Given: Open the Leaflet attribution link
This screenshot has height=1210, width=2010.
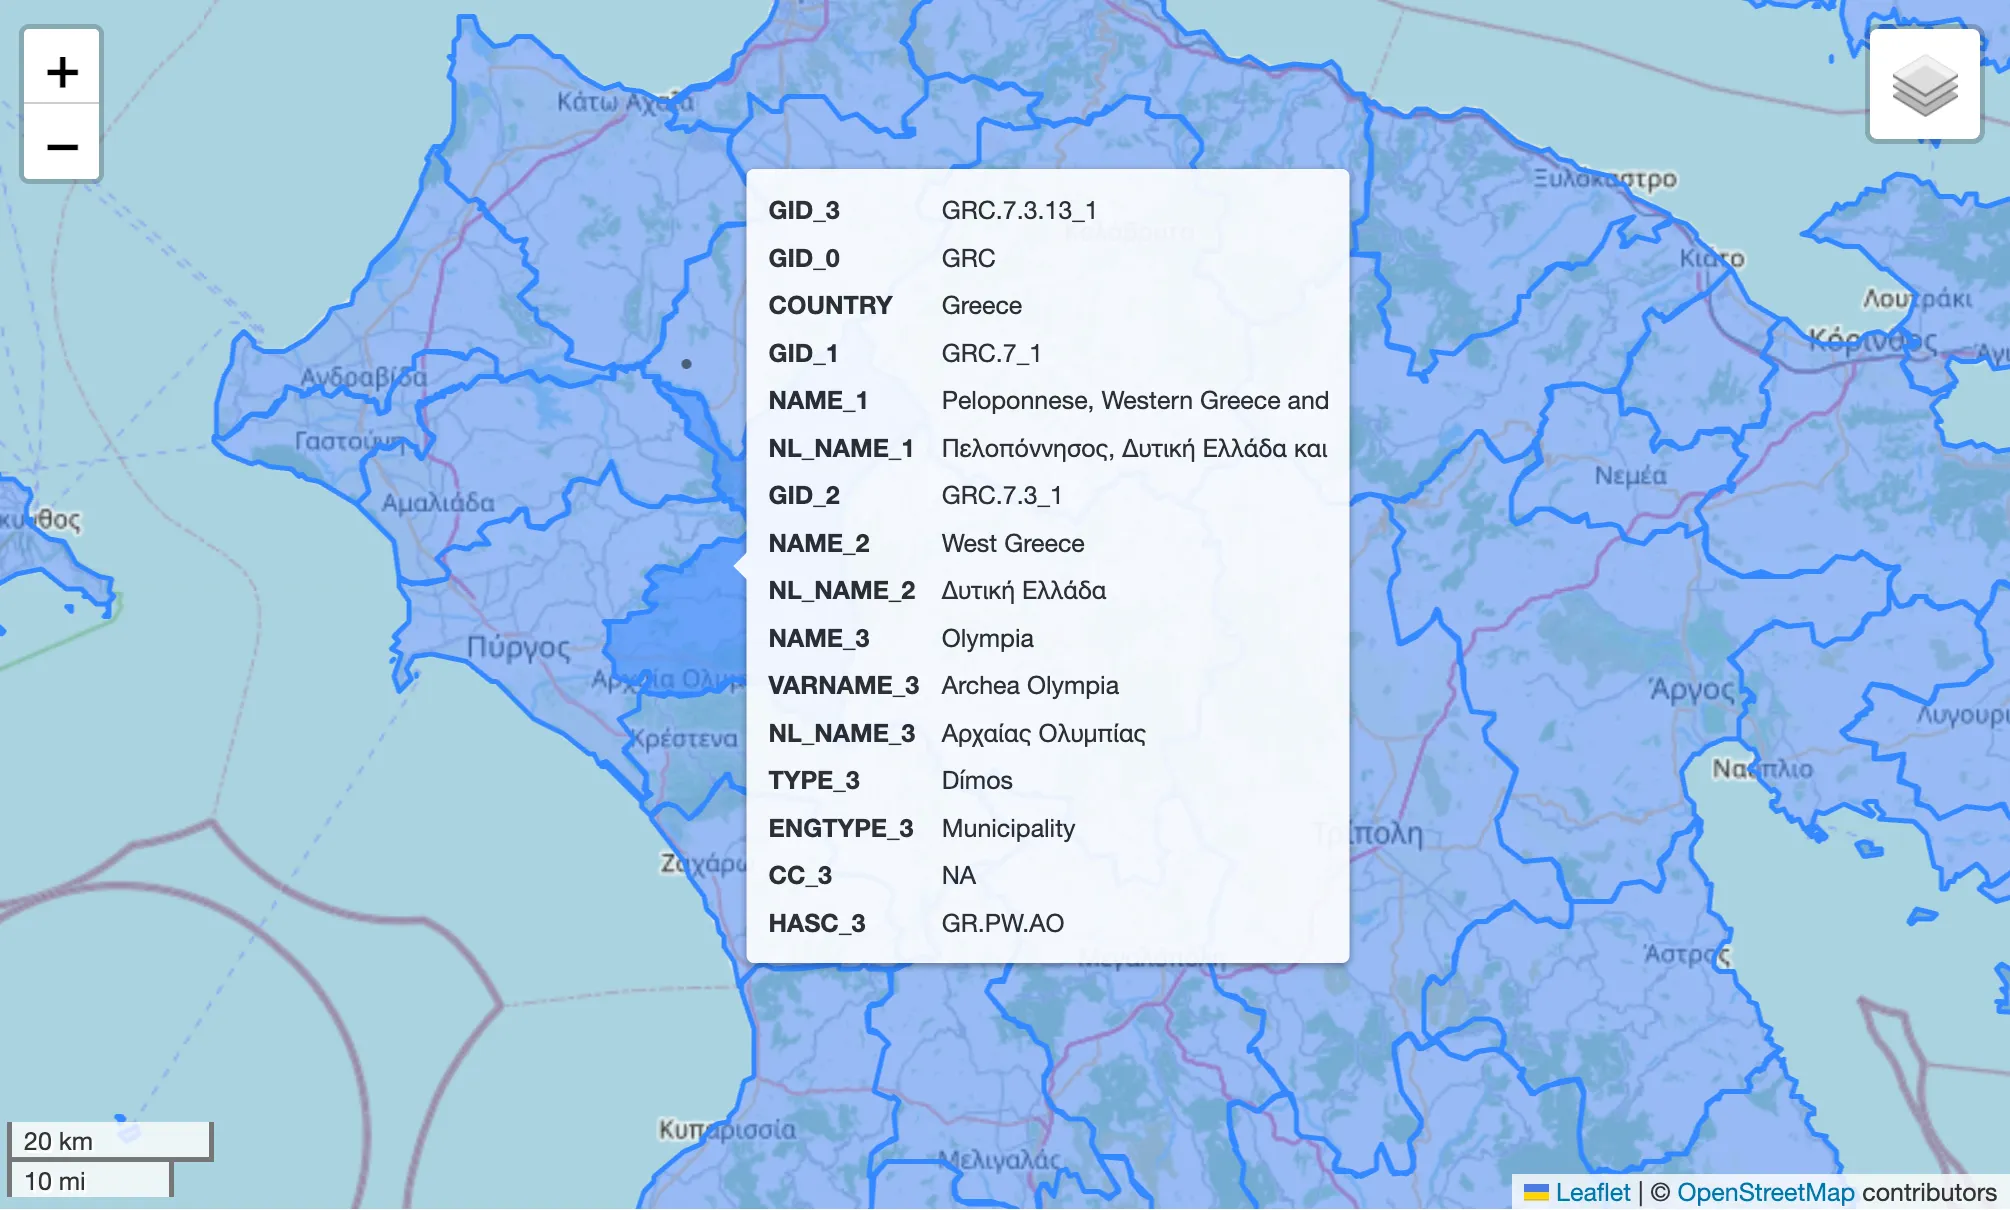Looking at the screenshot, I should pyautogui.click(x=1592, y=1192).
